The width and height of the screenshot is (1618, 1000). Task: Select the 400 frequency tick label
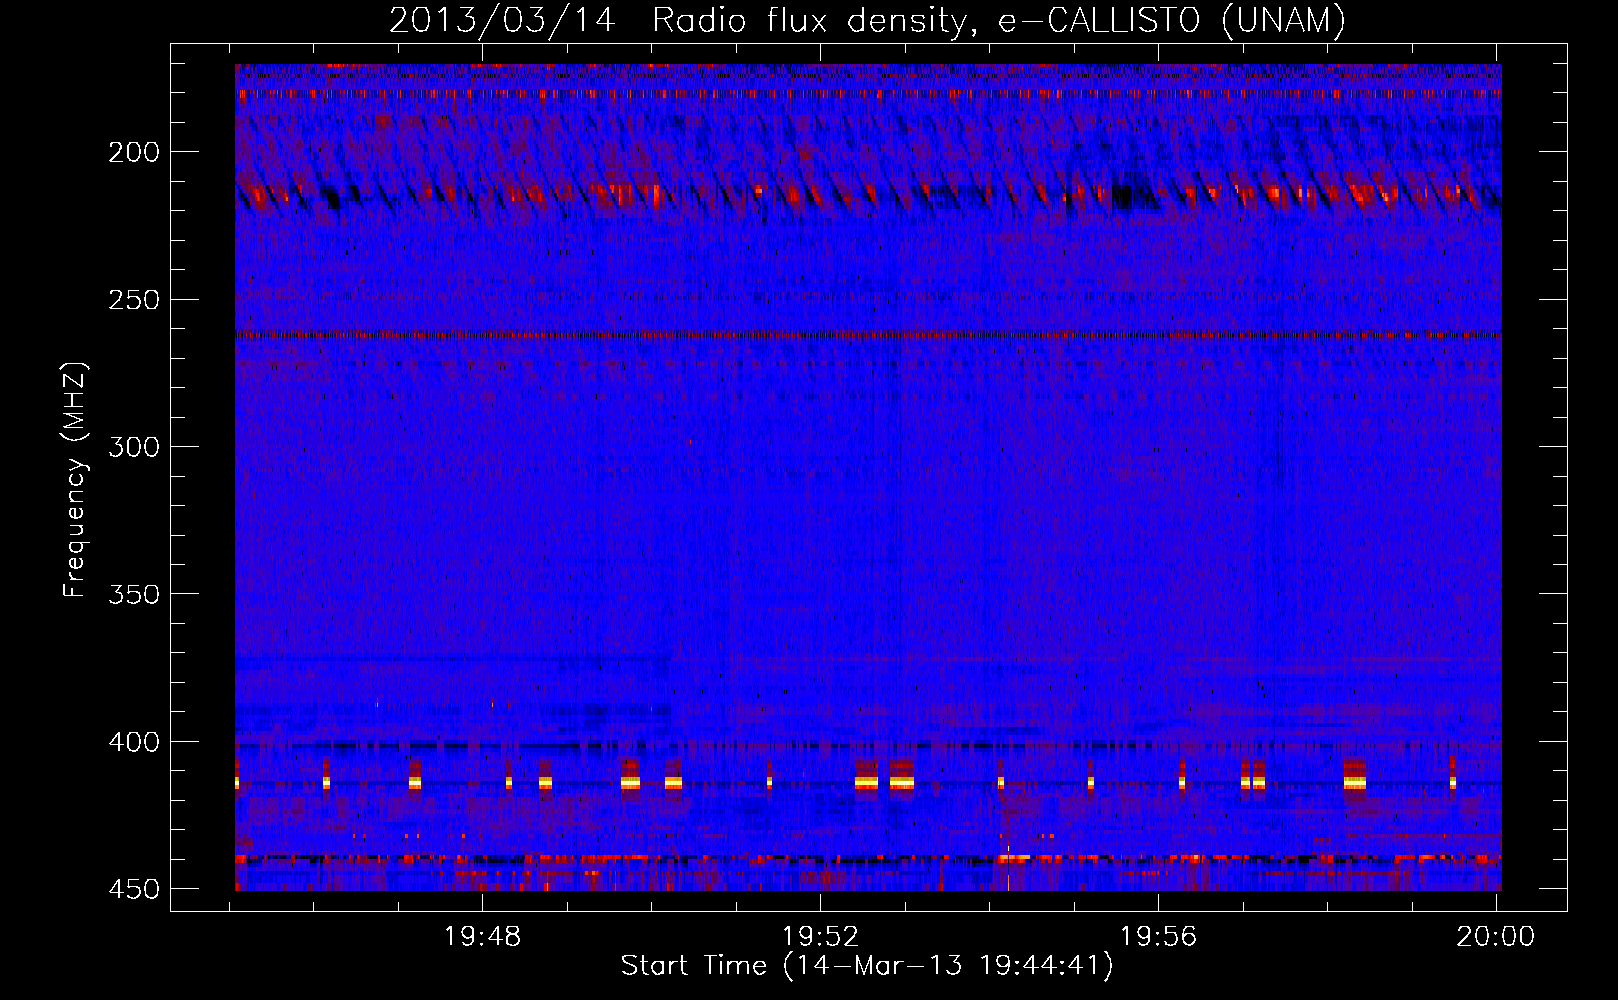click(x=133, y=742)
